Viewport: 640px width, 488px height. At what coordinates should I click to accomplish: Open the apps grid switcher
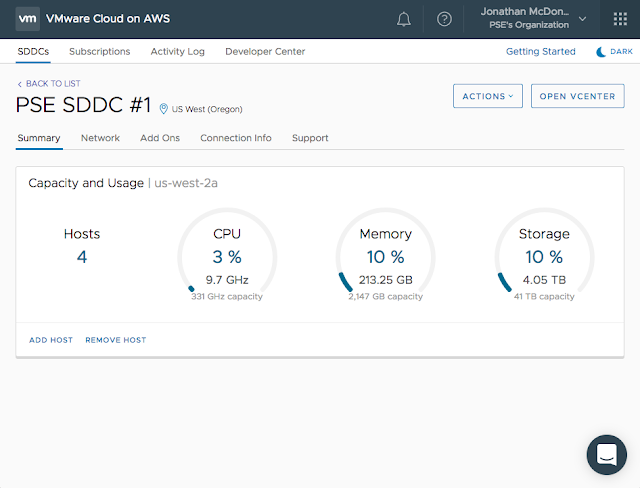pyautogui.click(x=619, y=19)
